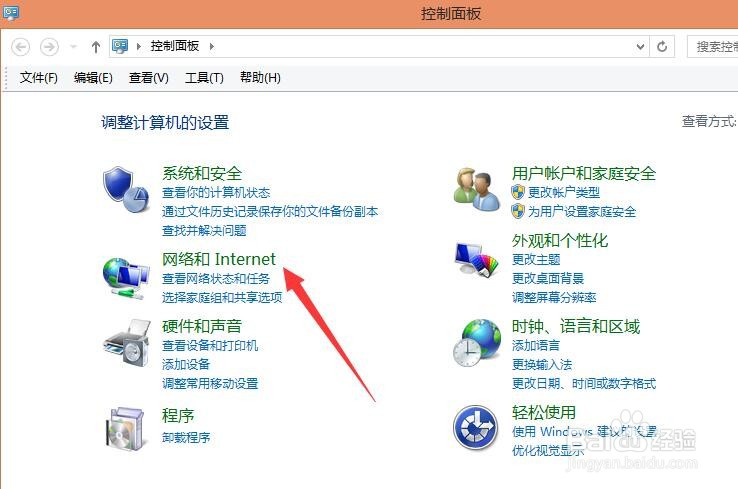Click the Ease of Access circular icon
The image size is (738, 489).
coord(475,427)
